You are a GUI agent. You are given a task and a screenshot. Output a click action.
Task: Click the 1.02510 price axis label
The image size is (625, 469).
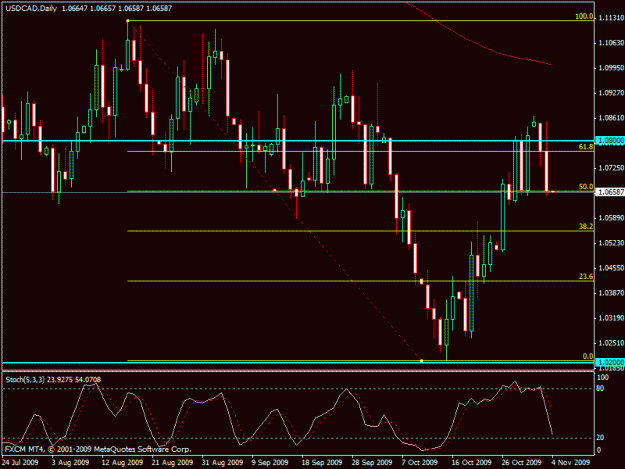611,343
